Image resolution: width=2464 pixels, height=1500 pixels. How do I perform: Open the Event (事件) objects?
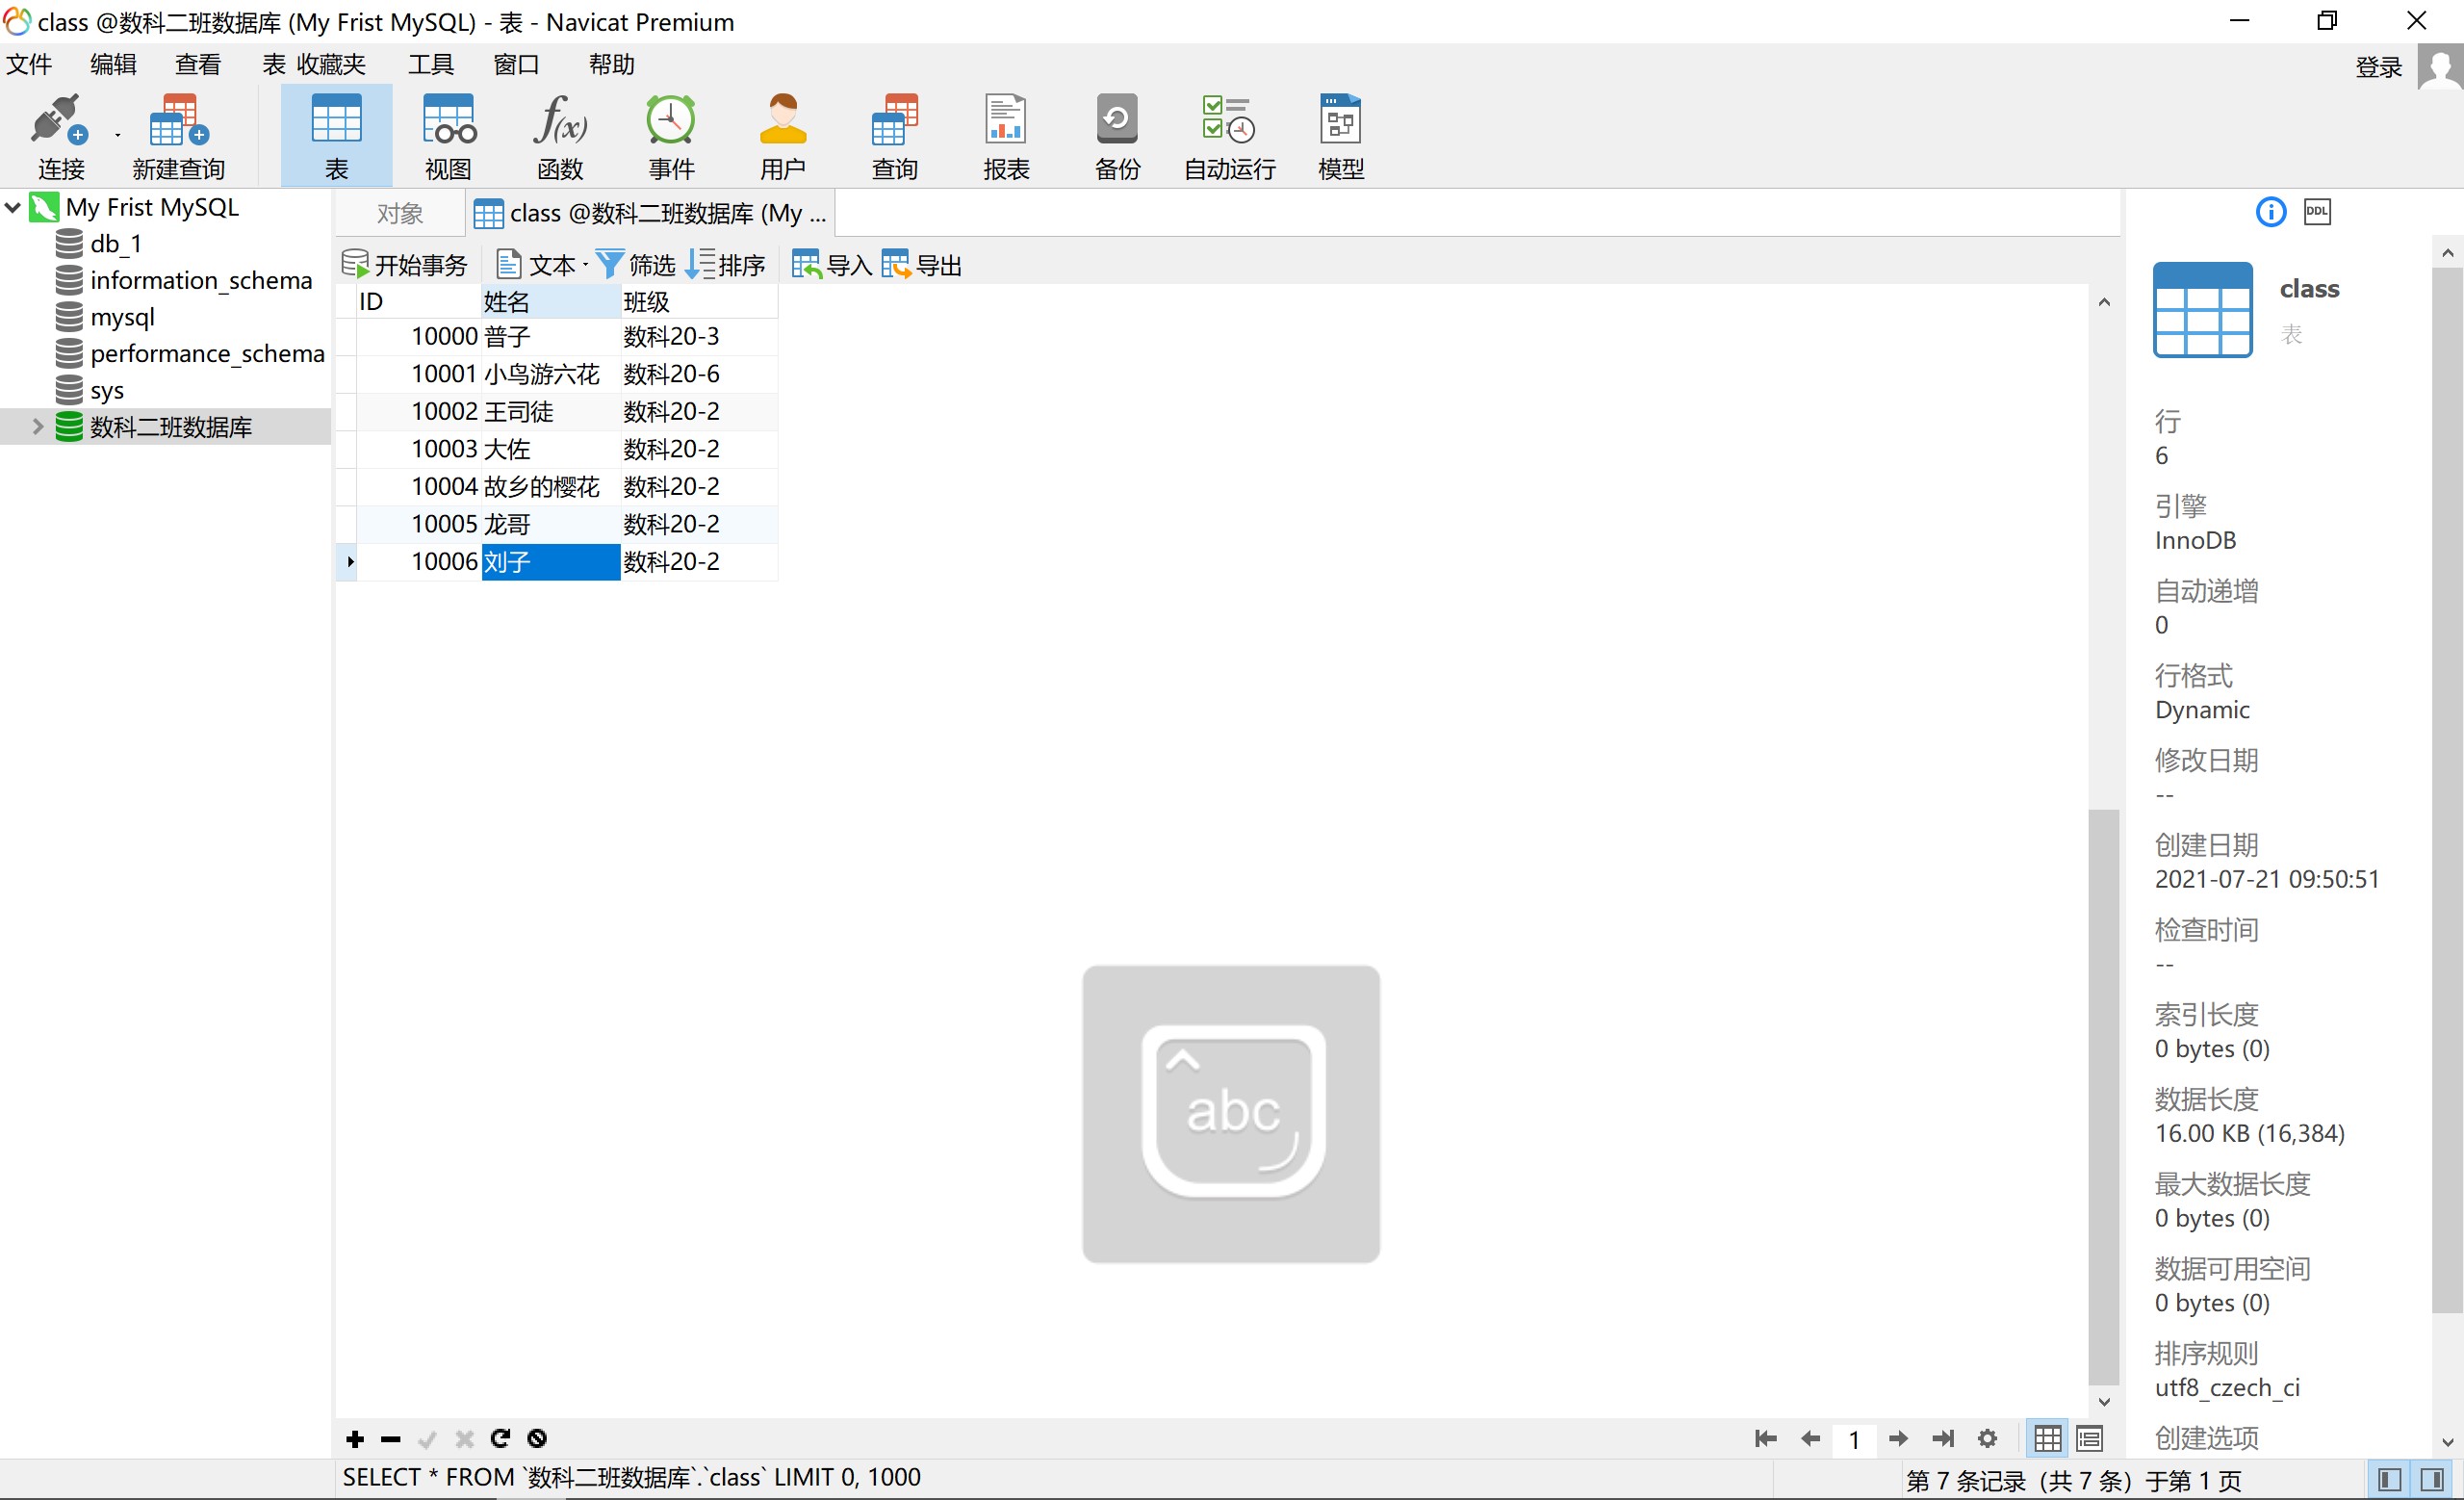[x=671, y=136]
